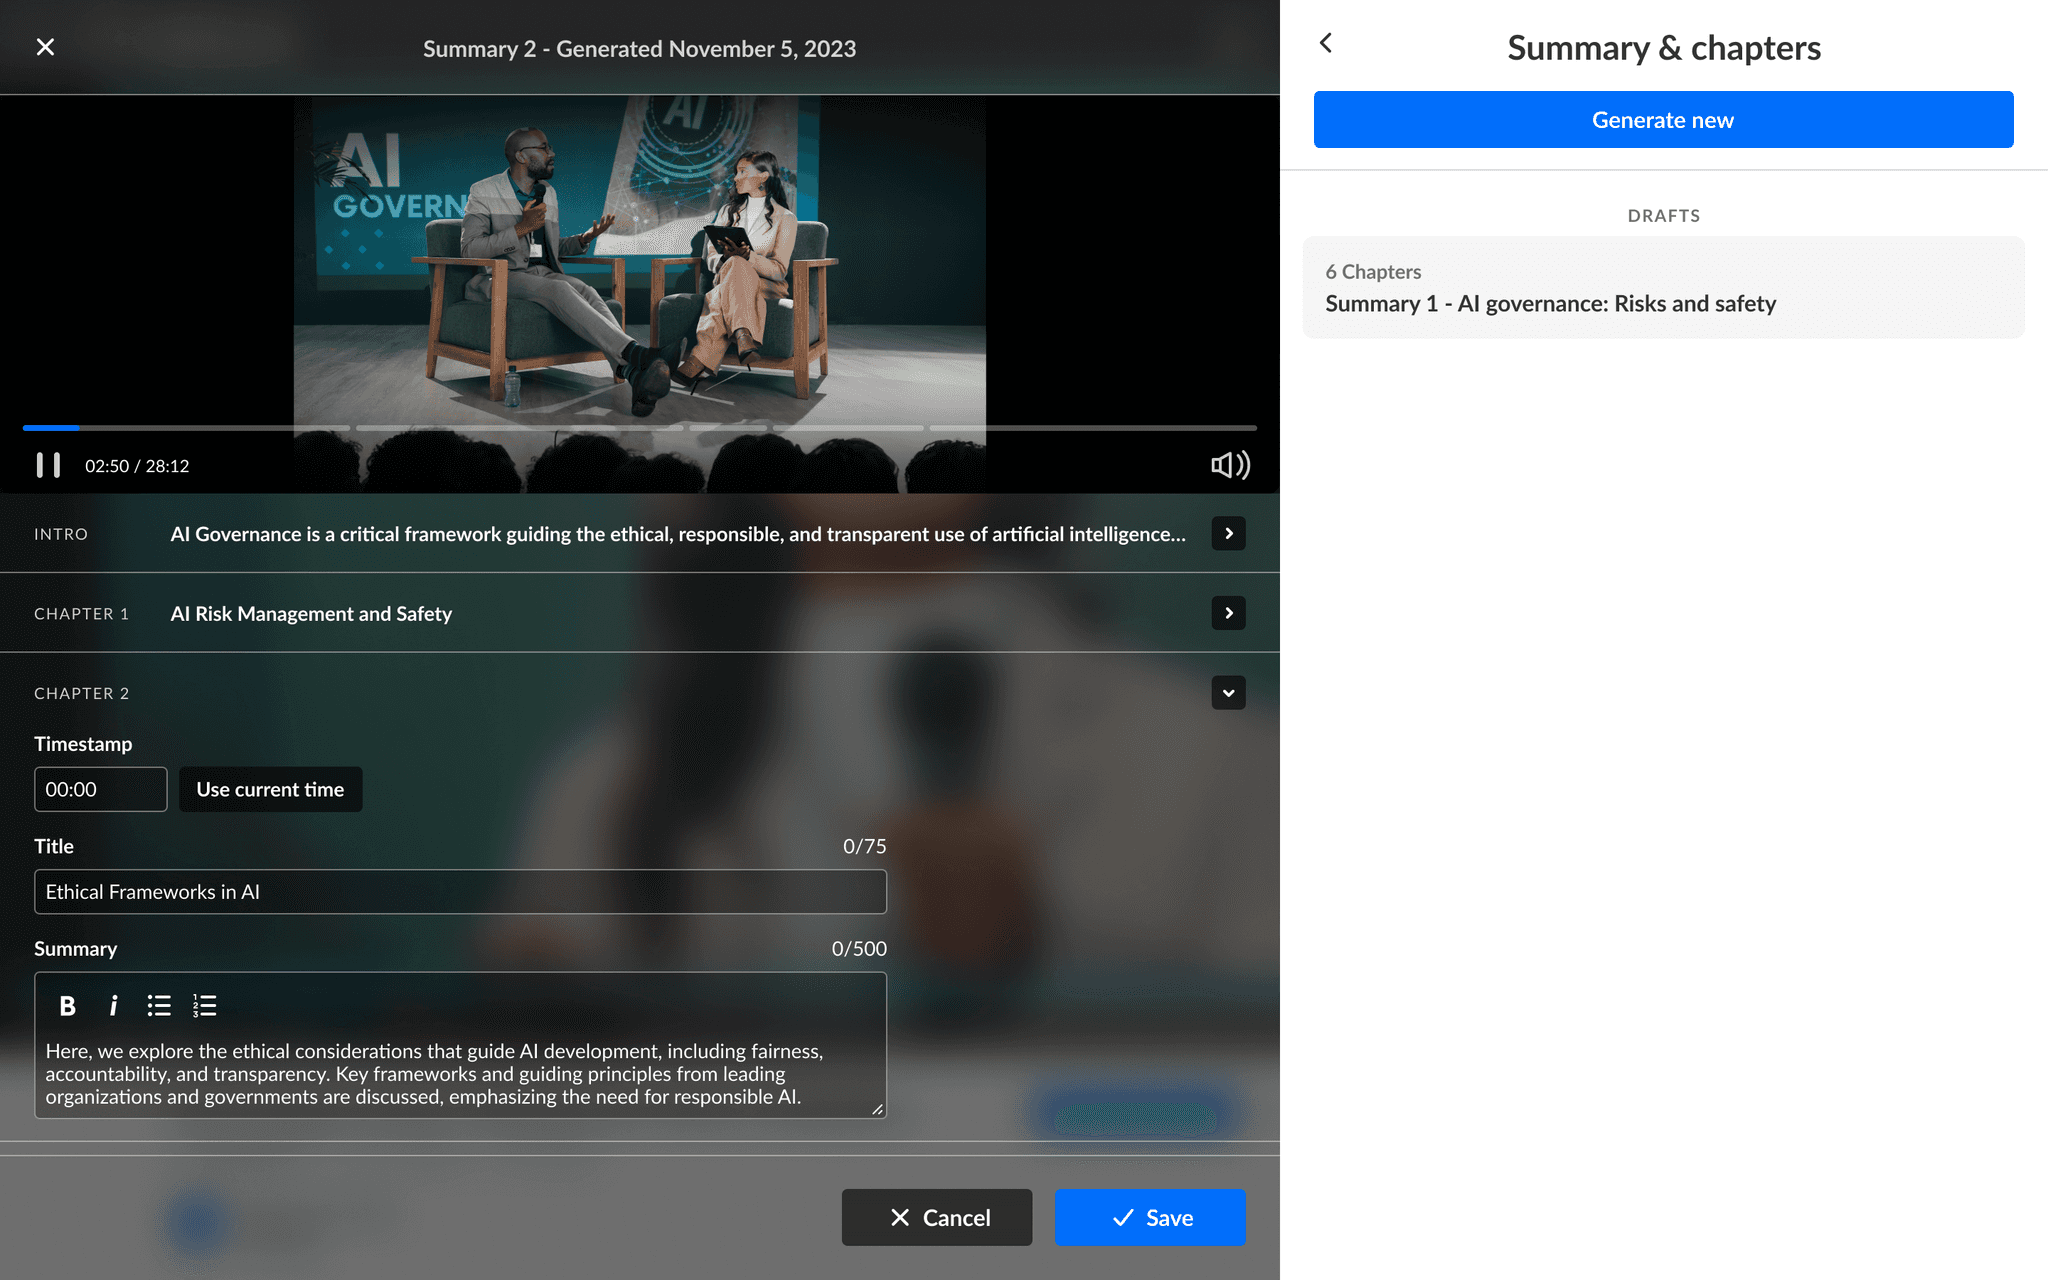Insert a bulleted list in summary
The image size is (2048, 1280).
[x=159, y=1006]
